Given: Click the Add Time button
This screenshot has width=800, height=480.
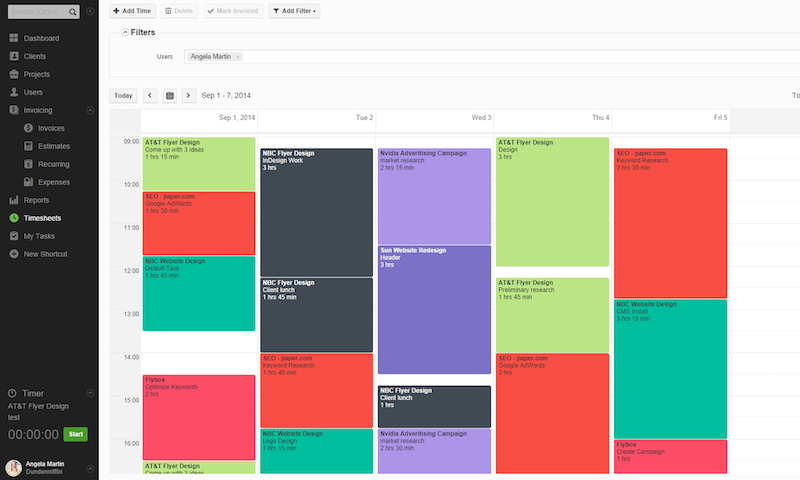Looking at the screenshot, I should tap(132, 11).
